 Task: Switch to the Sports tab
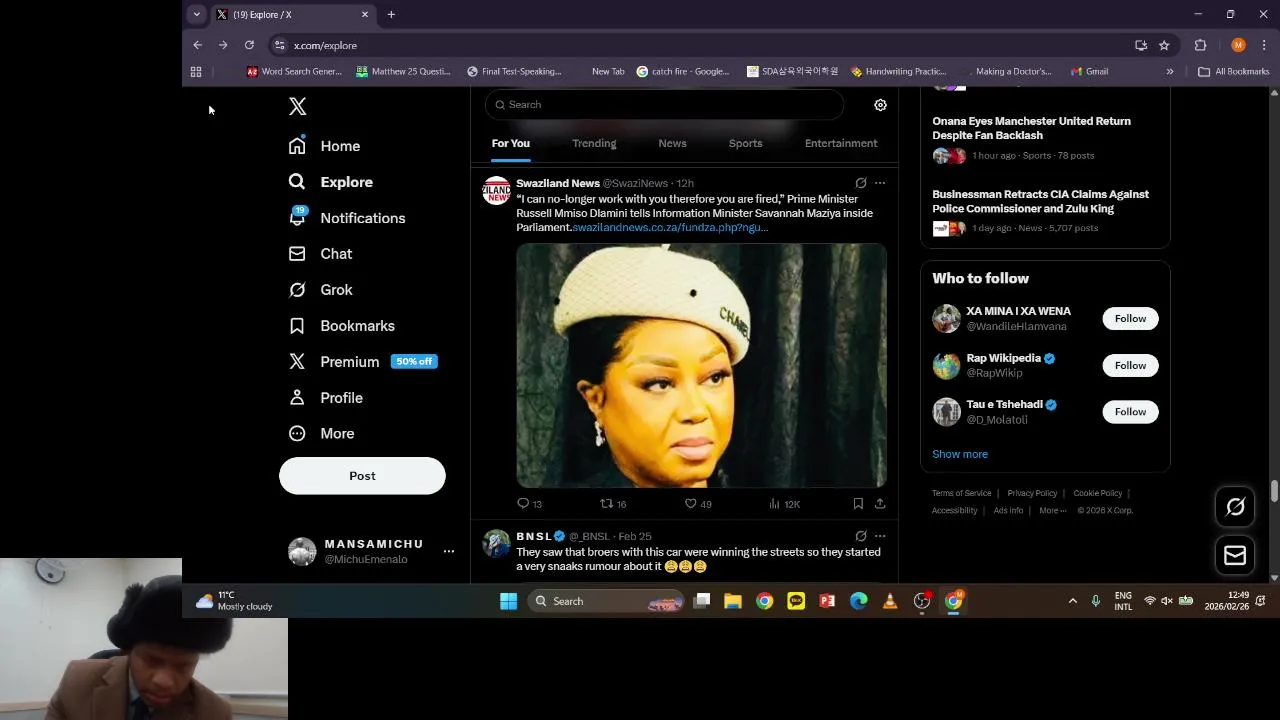tap(745, 143)
